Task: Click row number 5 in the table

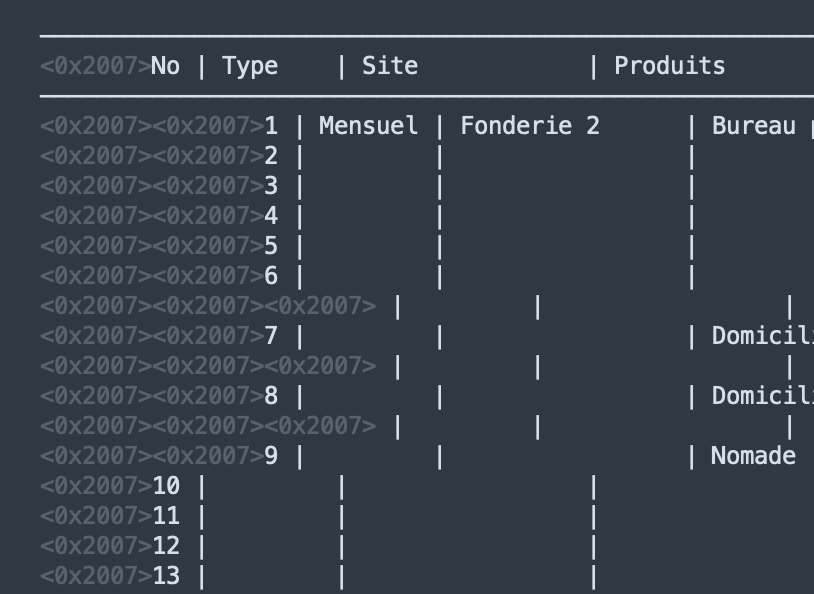Action: [271, 246]
